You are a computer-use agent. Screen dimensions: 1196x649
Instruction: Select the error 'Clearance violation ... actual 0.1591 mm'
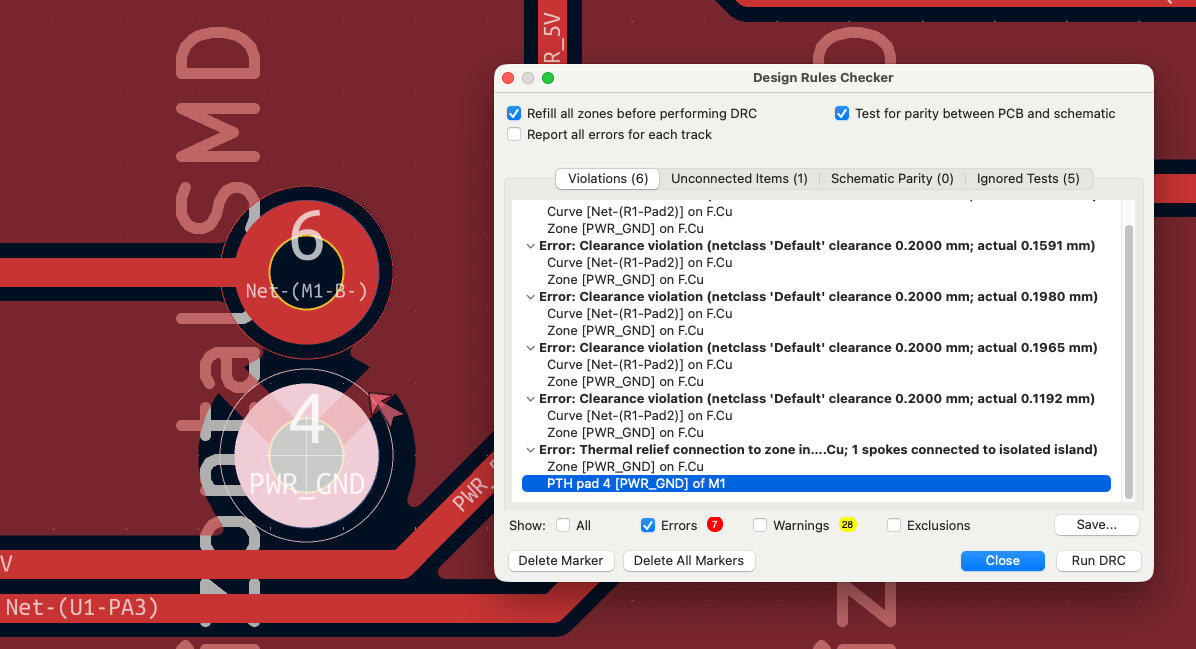(x=817, y=246)
